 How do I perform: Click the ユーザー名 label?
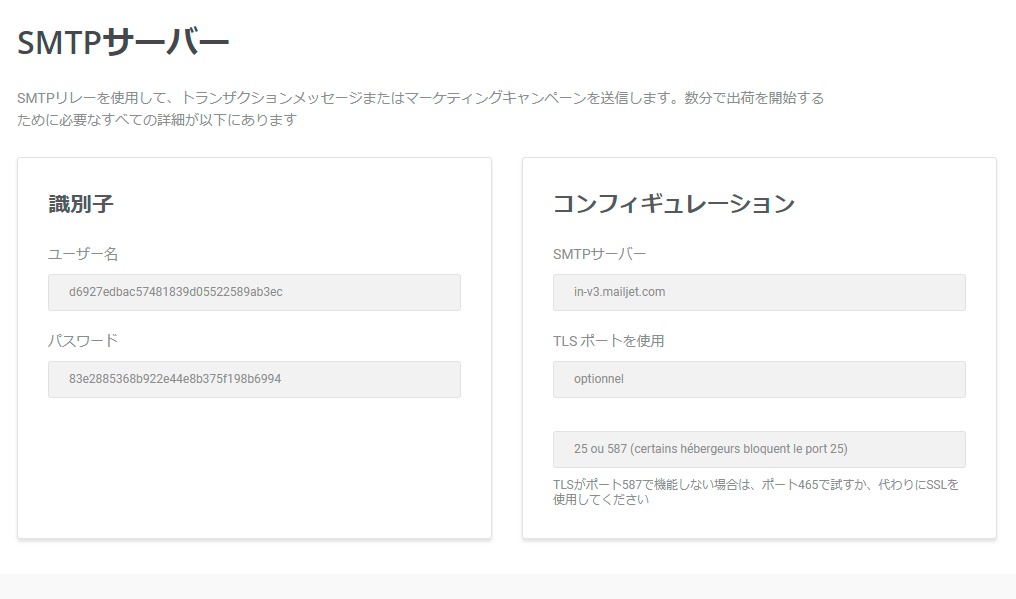(x=83, y=254)
